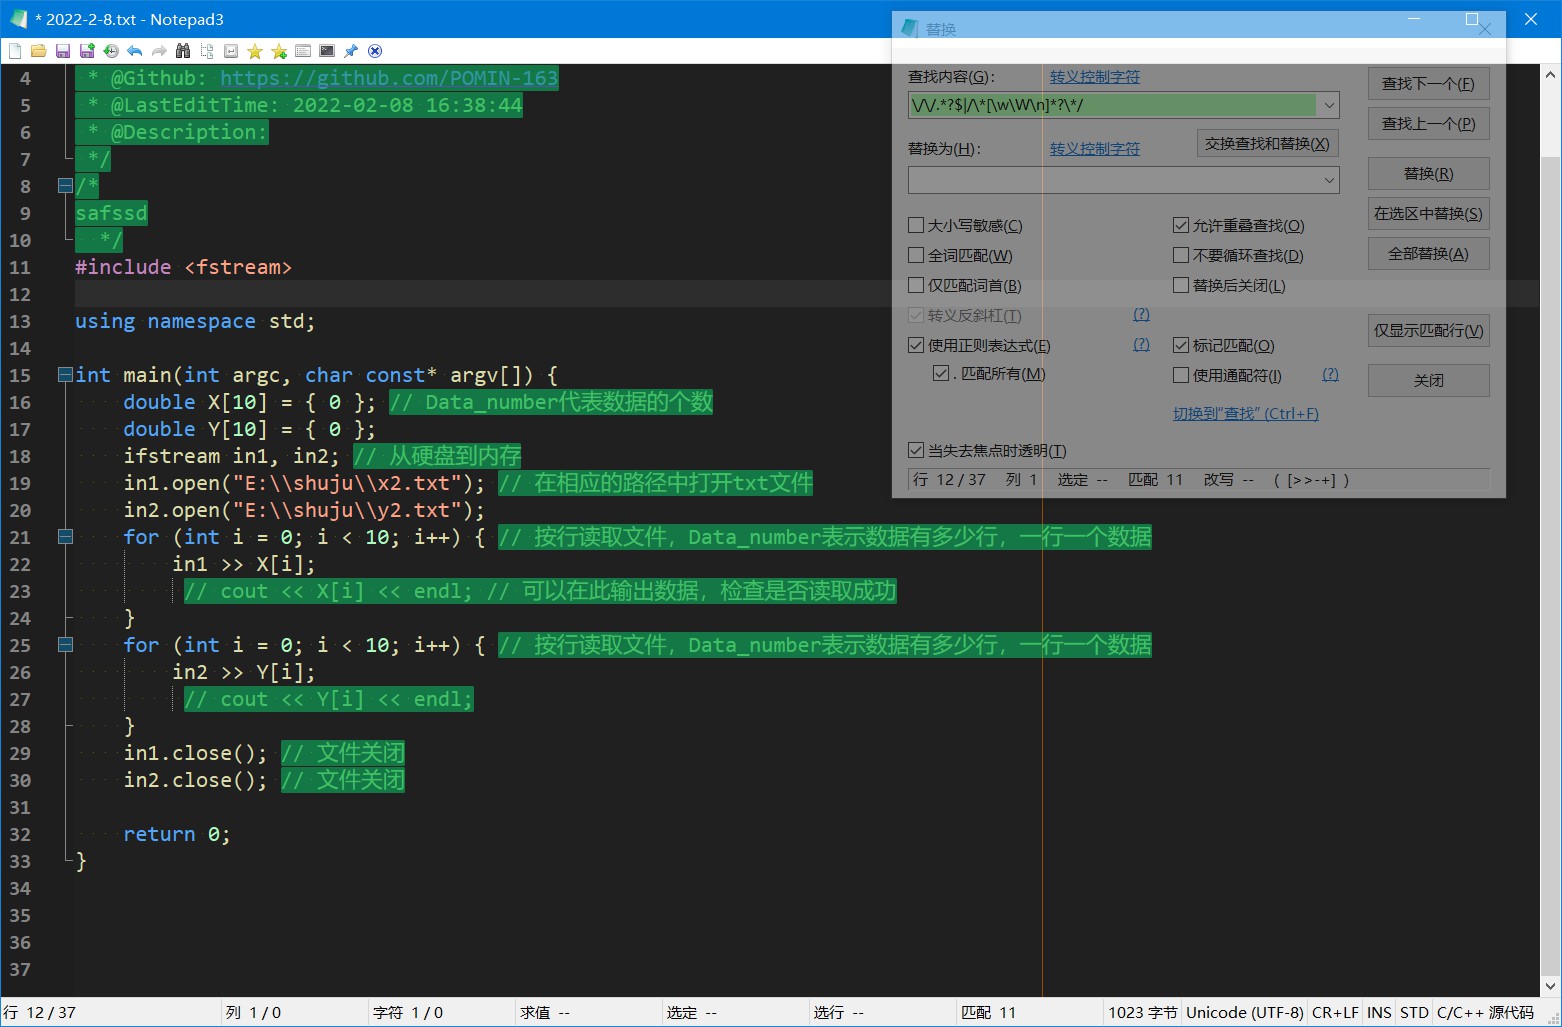The height and width of the screenshot is (1027, 1562).
Task: Toggle transparent when unfocused checkbox
Action: click(915, 450)
